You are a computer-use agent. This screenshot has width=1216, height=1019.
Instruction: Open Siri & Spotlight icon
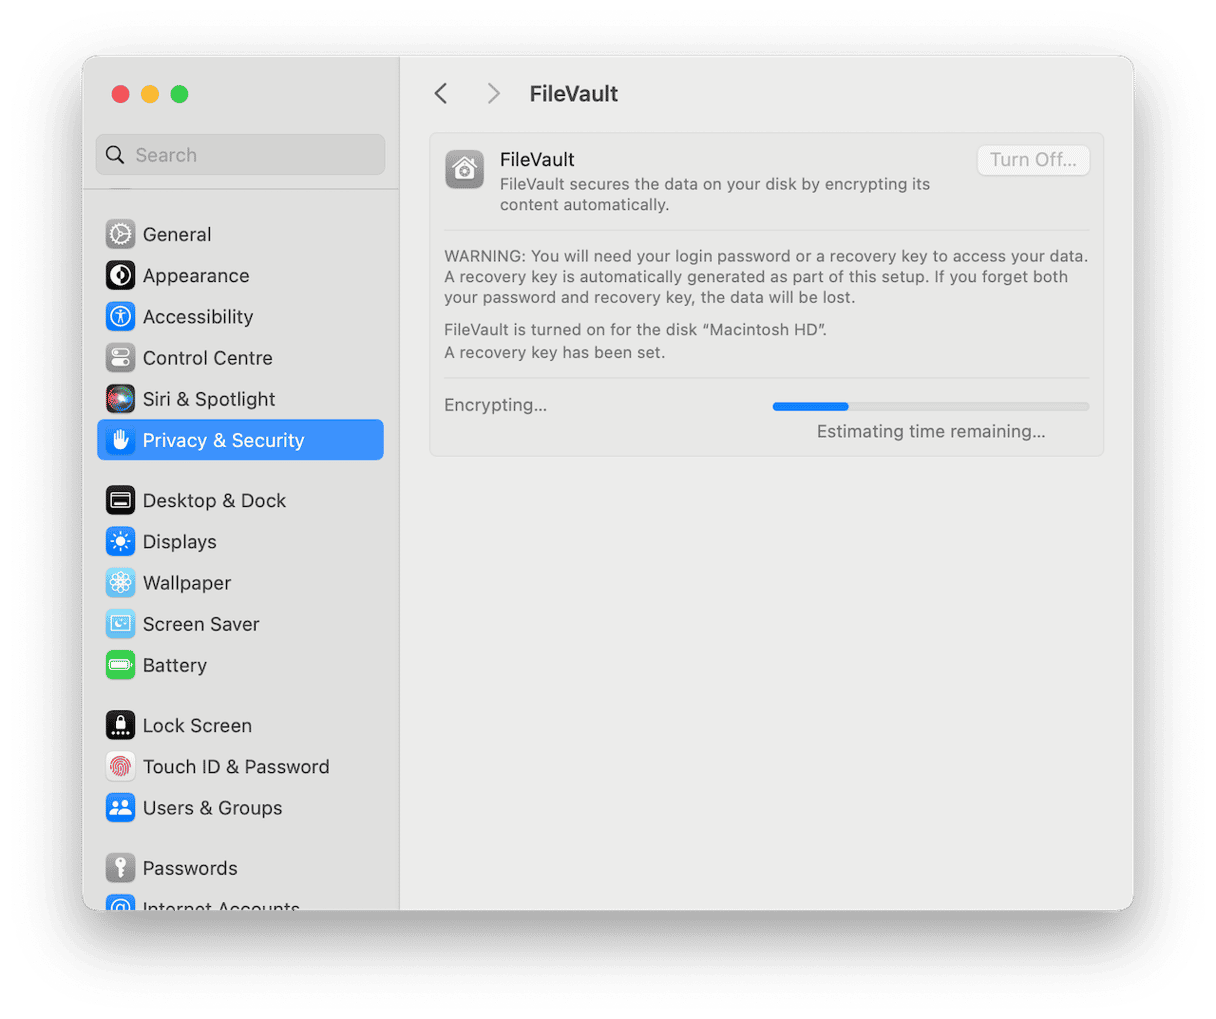click(x=120, y=399)
